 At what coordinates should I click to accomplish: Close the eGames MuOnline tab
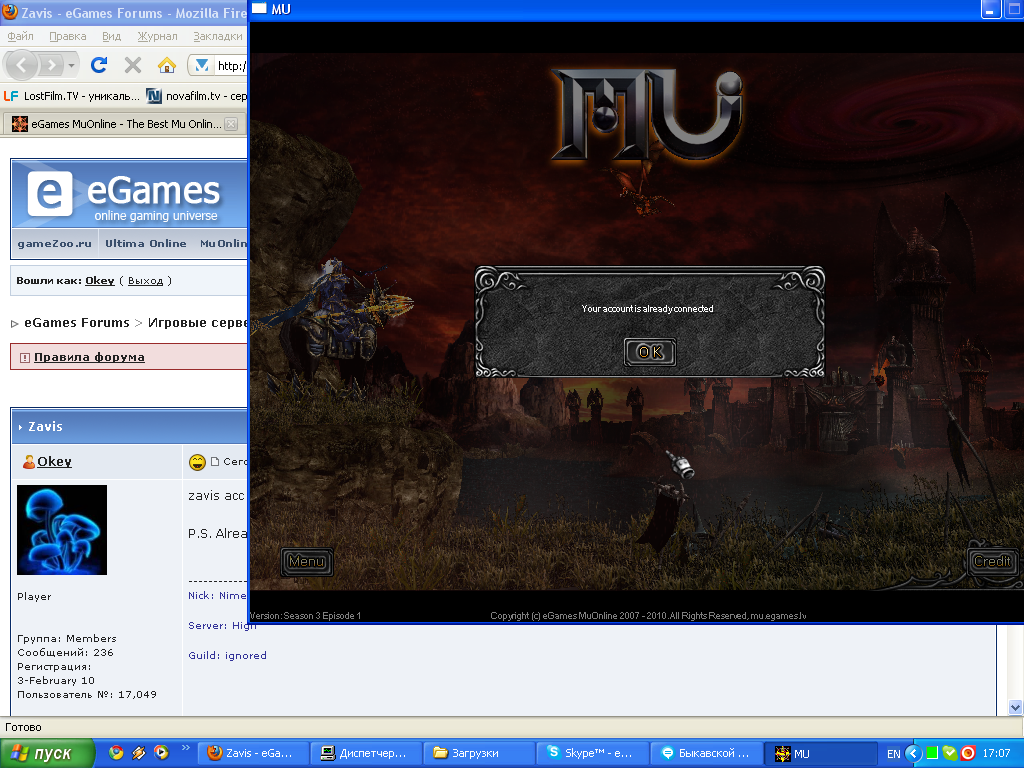[231, 124]
